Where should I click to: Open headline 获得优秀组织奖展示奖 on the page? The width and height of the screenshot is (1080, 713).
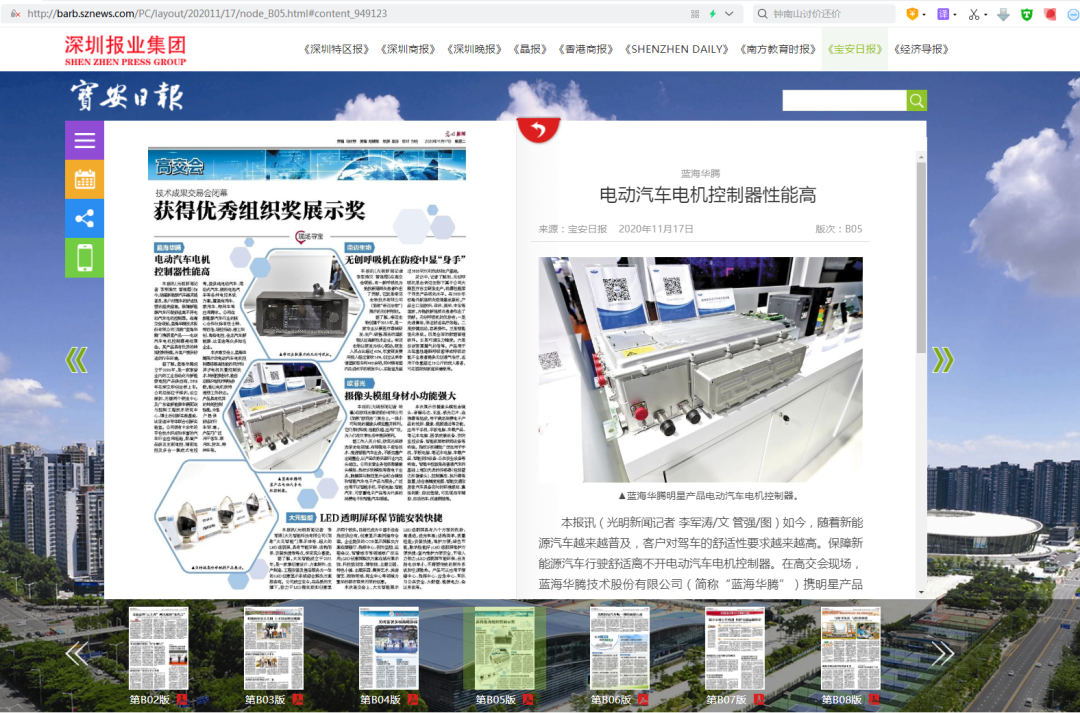[x=259, y=211]
